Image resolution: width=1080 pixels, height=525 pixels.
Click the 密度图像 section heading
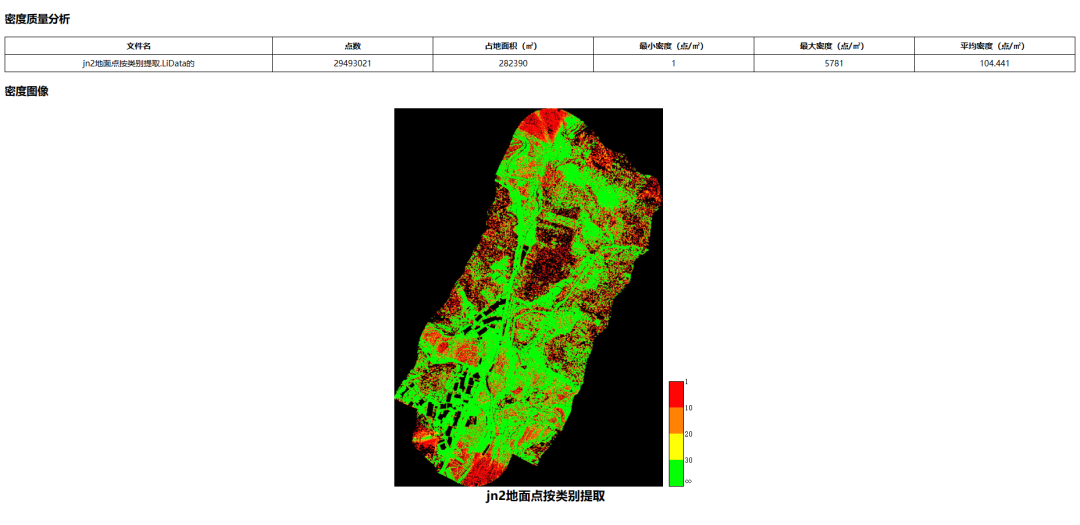27,92
